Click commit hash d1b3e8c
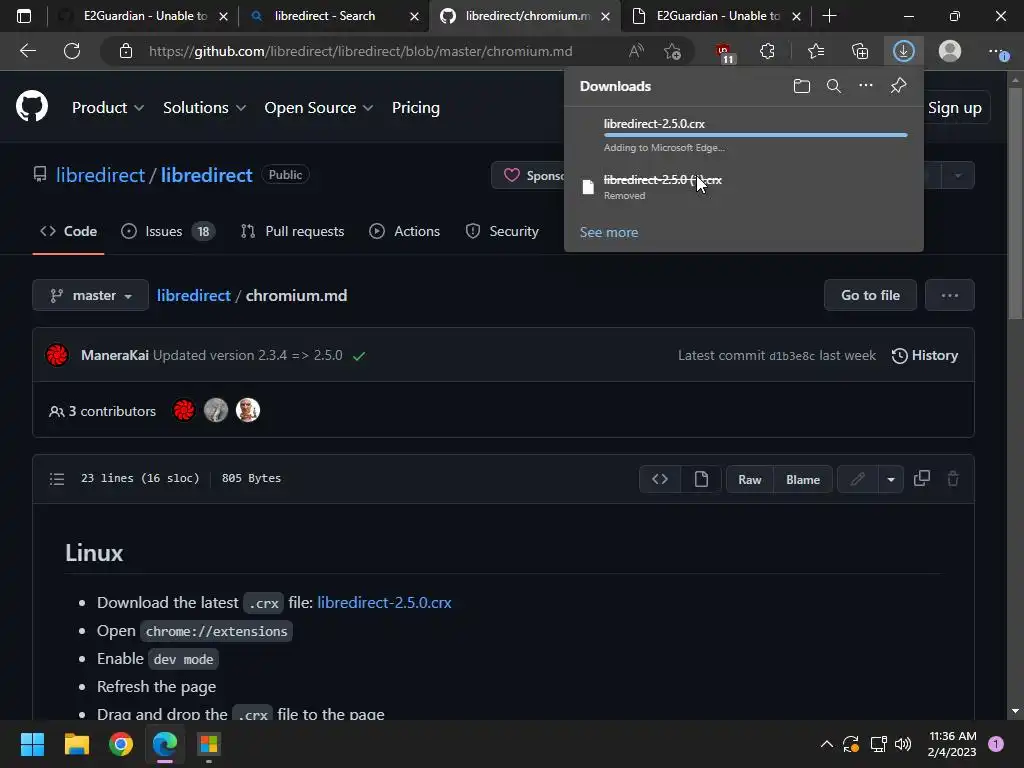 point(792,356)
